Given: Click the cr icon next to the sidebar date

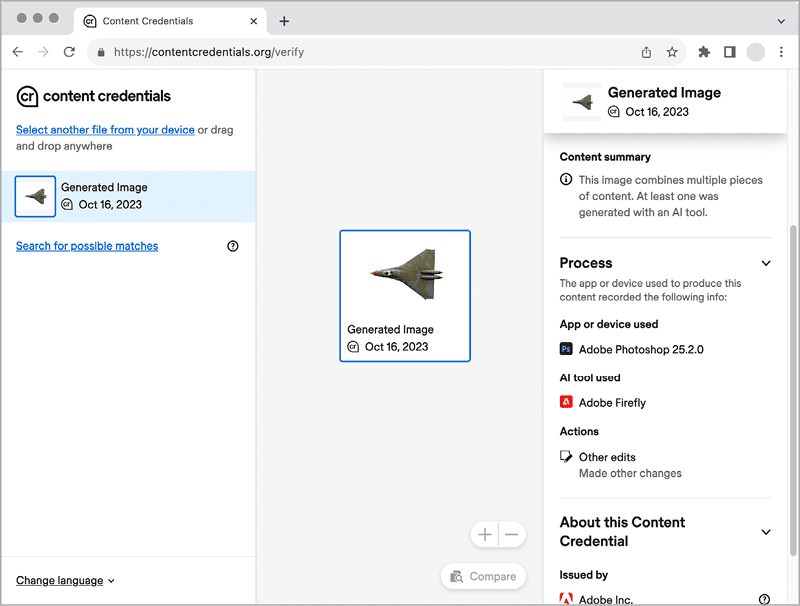Looking at the screenshot, I should point(67,205).
